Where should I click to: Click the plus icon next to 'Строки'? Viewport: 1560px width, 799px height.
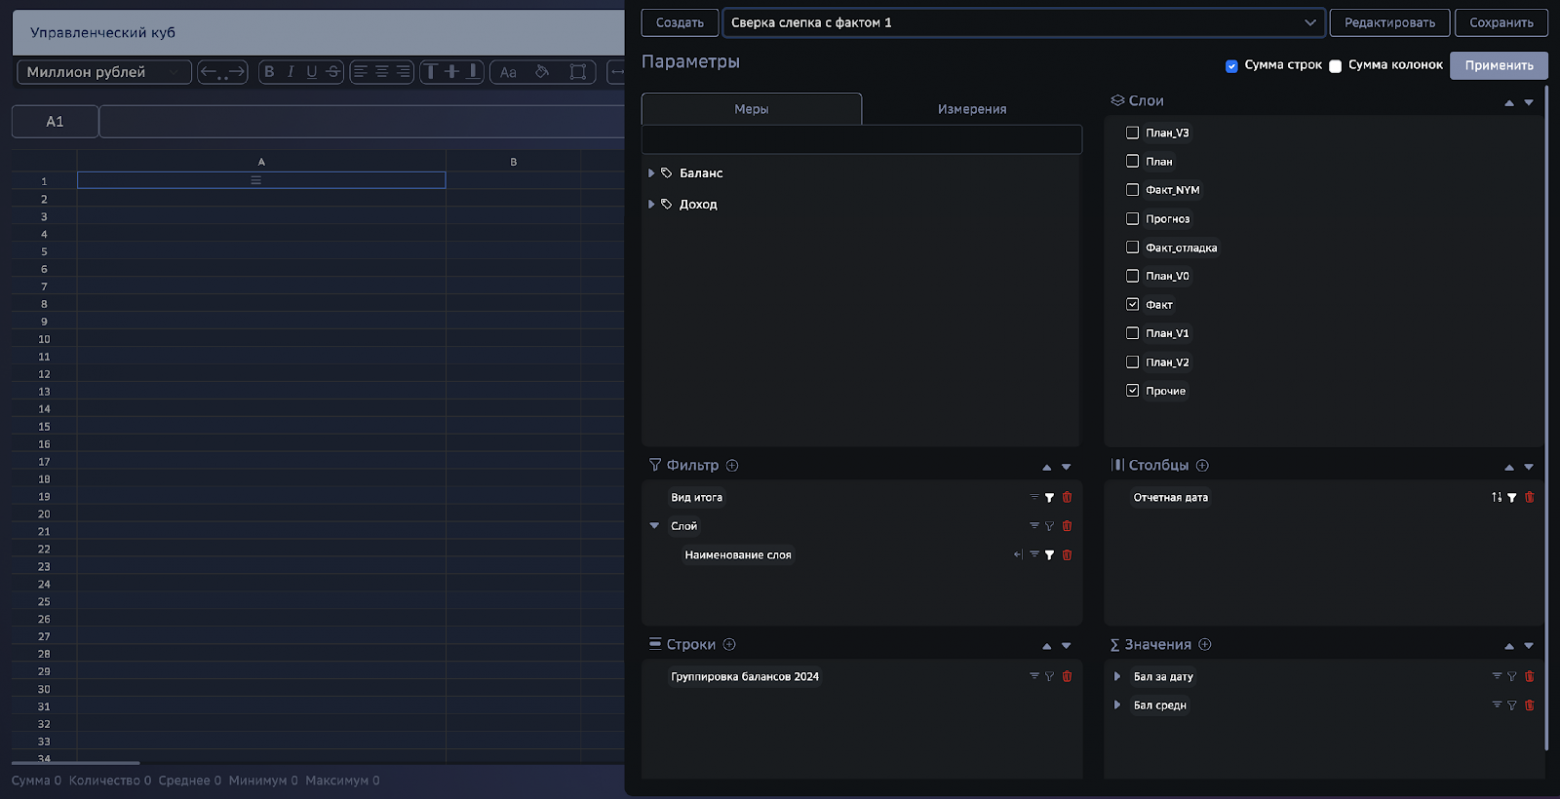click(x=729, y=645)
